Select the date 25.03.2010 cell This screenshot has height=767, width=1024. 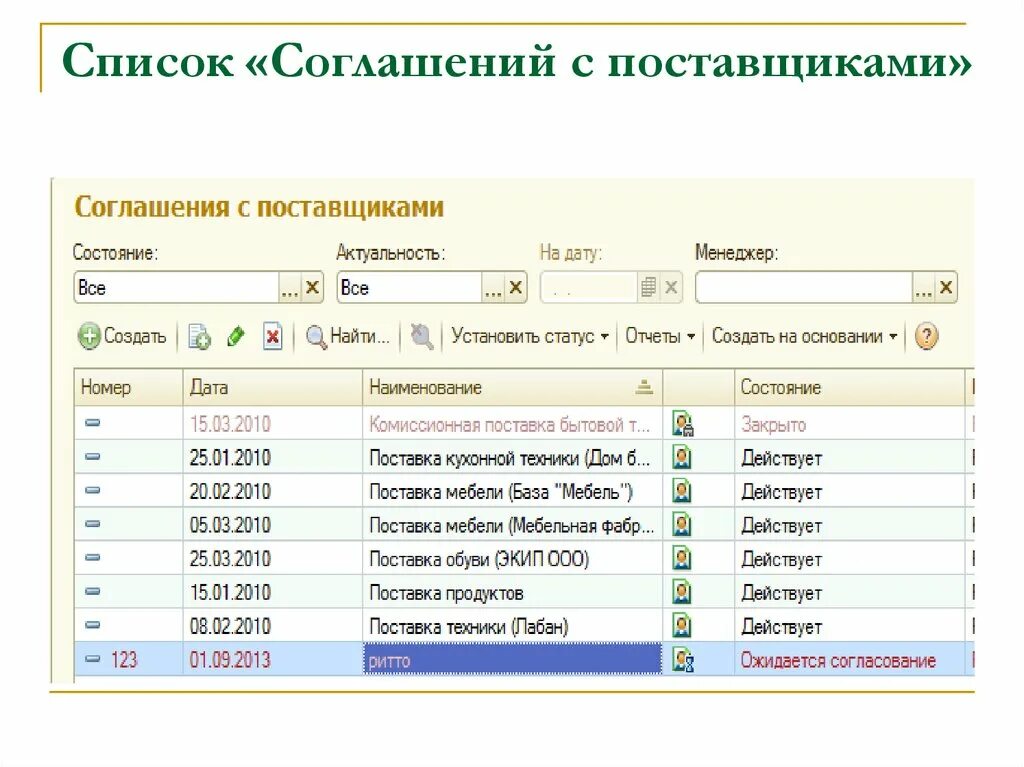[273, 559]
